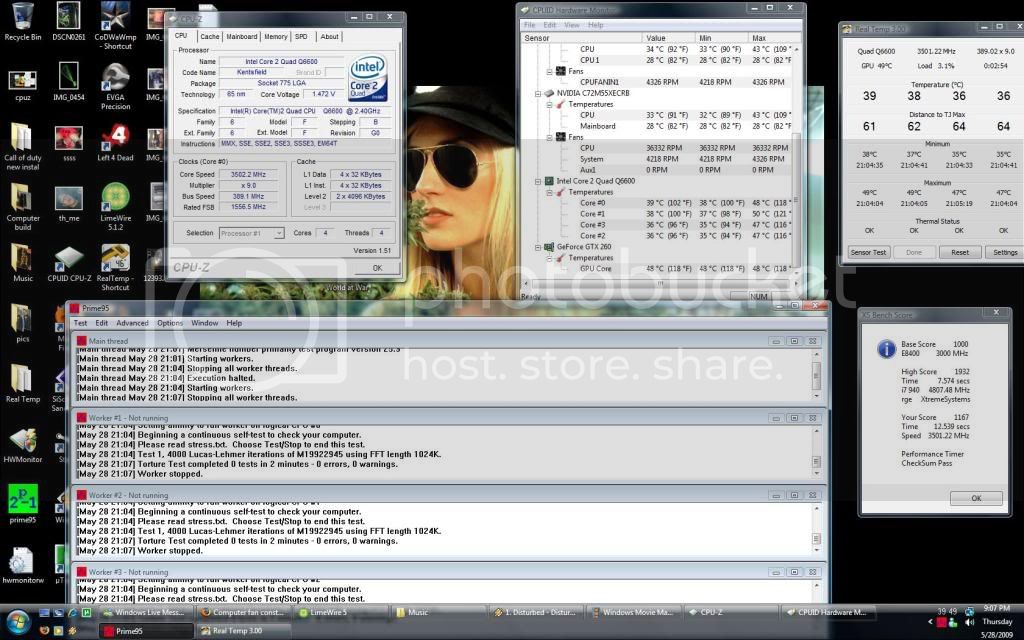Click the volume speaker tray icon
Viewport: 1024px width, 640px height.
(x=970, y=622)
